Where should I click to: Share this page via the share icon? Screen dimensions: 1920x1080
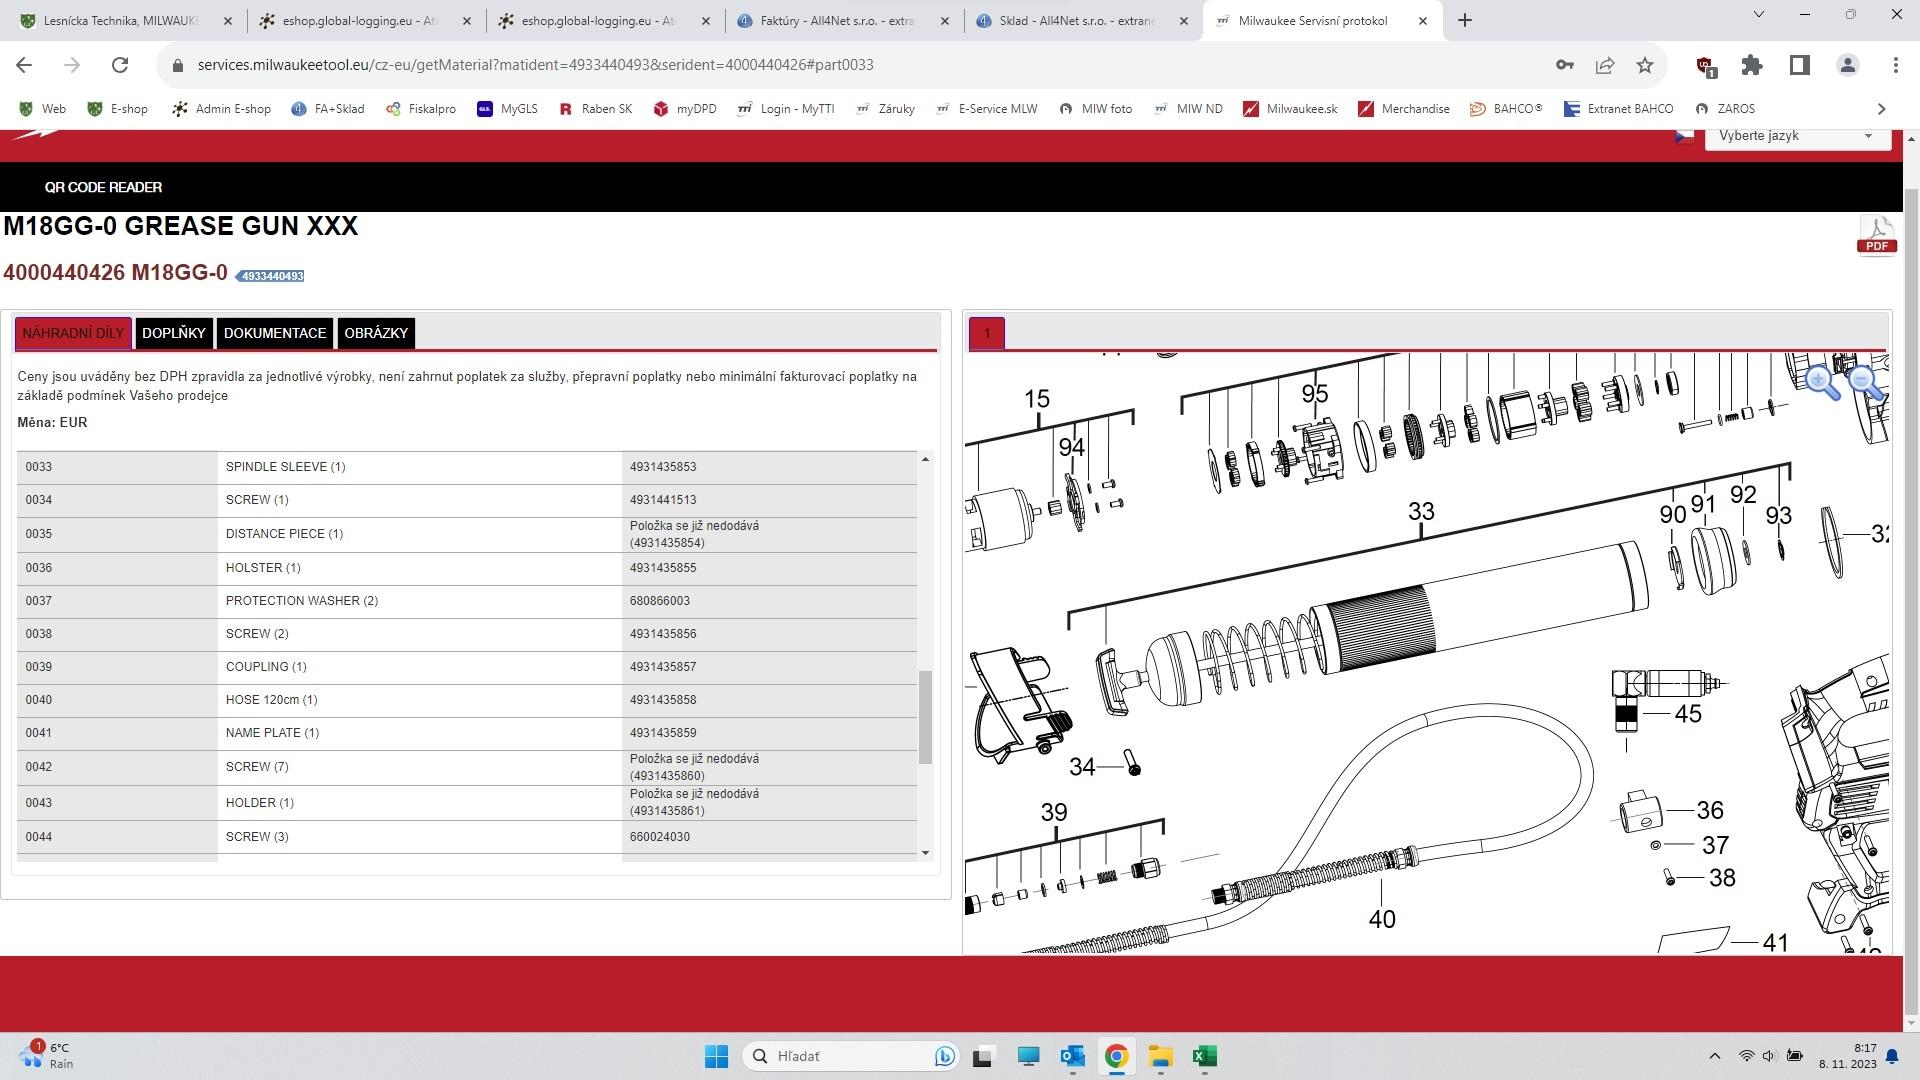(1605, 65)
